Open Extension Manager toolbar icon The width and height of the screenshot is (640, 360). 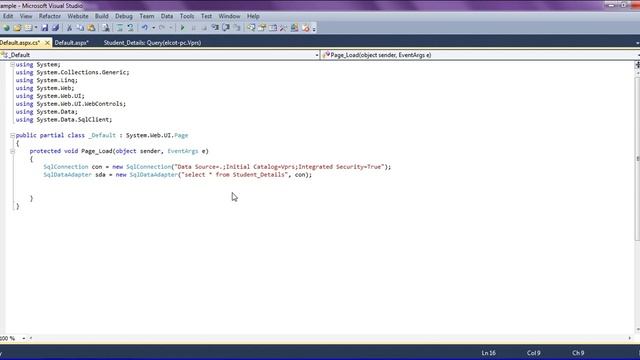pyautogui.click(x=305, y=28)
